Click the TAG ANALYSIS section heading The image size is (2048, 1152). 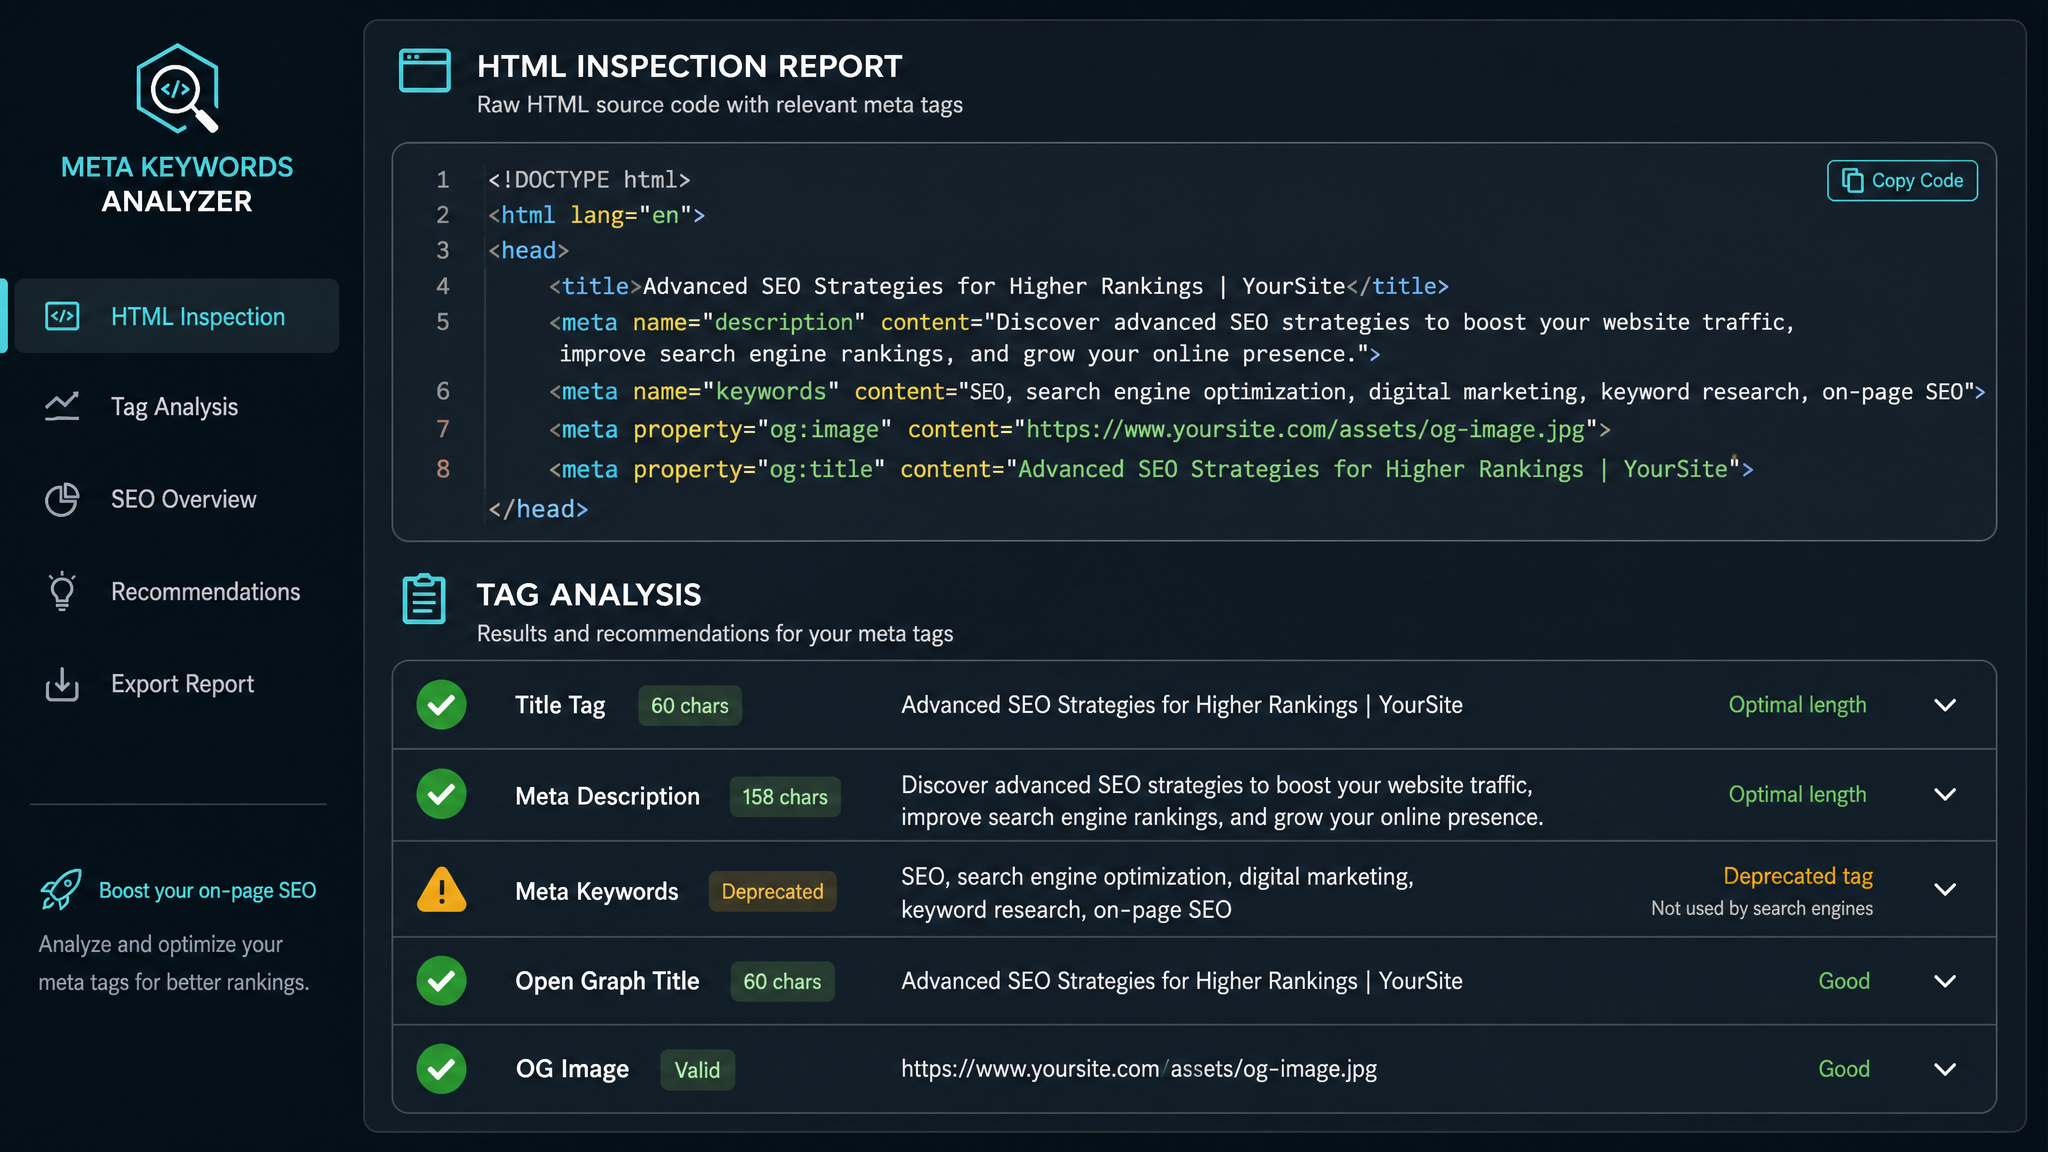click(x=589, y=595)
